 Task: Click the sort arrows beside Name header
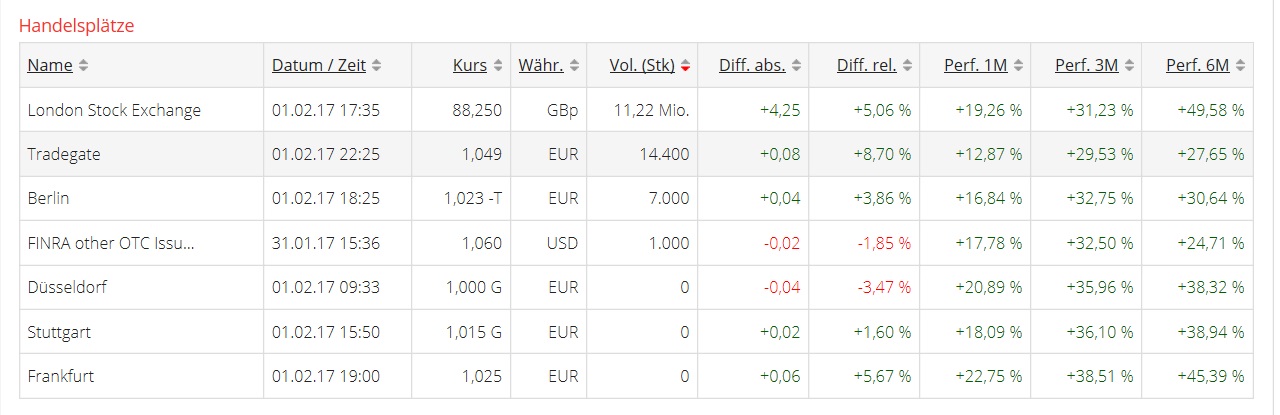click(x=83, y=66)
